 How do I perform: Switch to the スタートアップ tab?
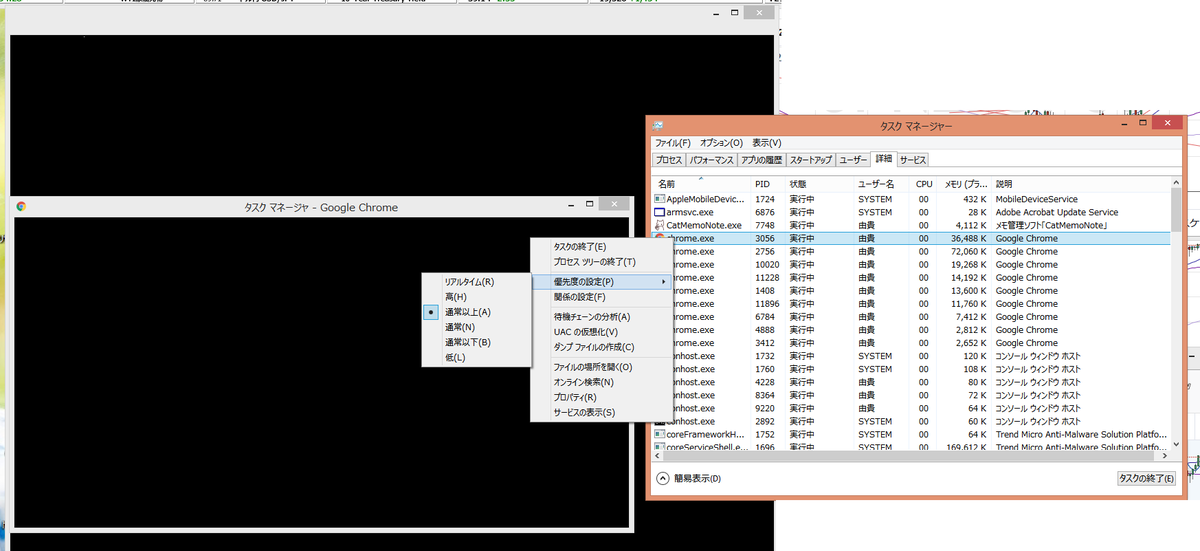tap(810, 160)
